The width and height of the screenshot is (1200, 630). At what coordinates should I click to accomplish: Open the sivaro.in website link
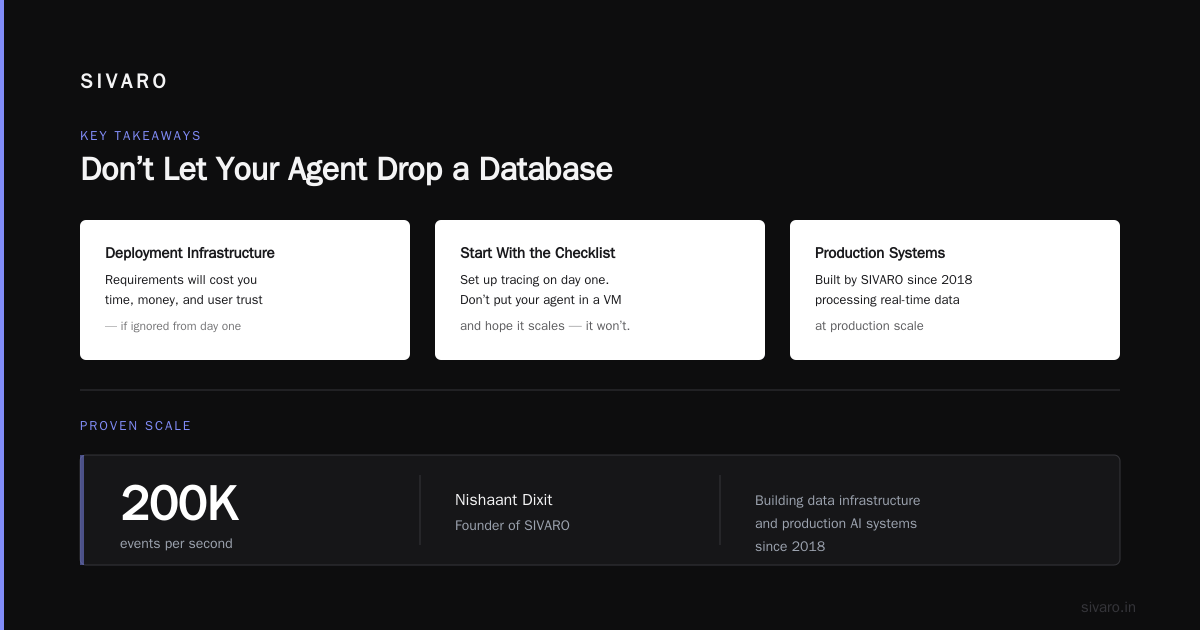pyautogui.click(x=1108, y=607)
